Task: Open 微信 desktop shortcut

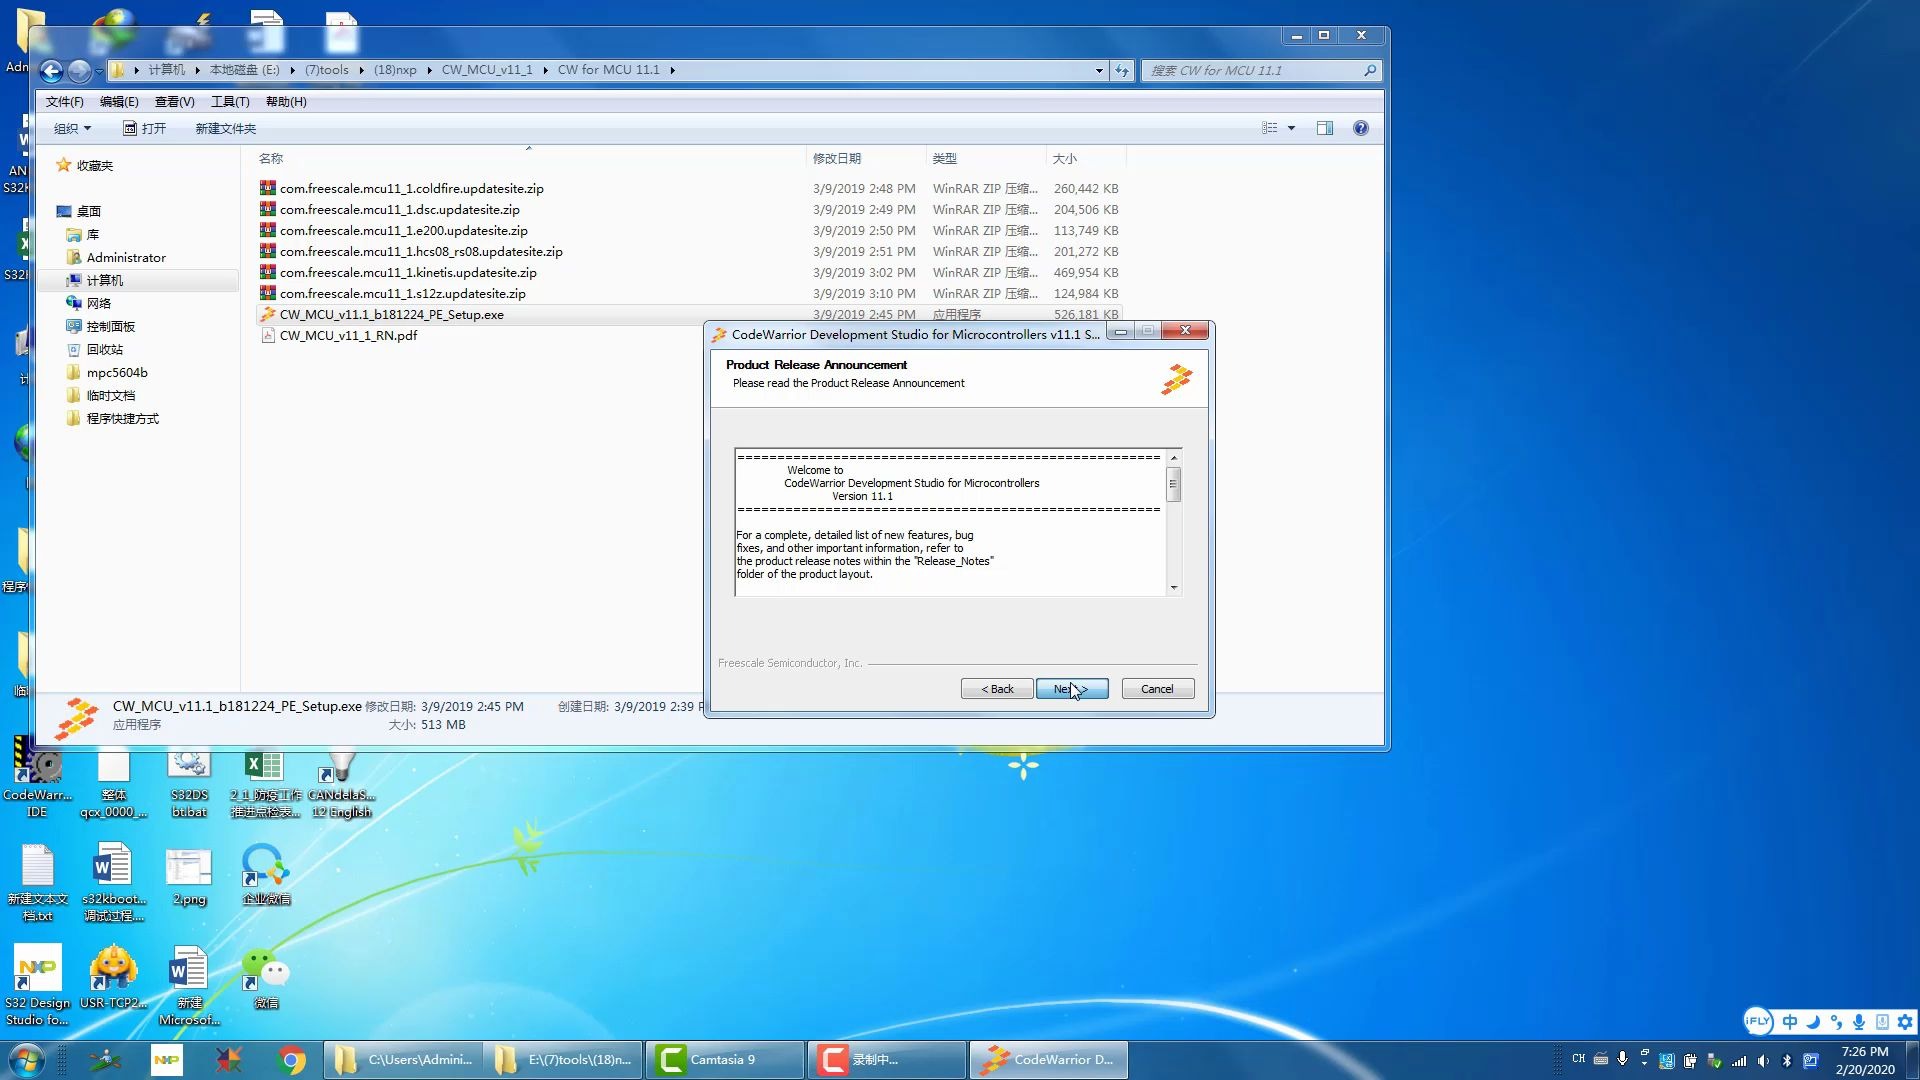Action: click(266, 978)
